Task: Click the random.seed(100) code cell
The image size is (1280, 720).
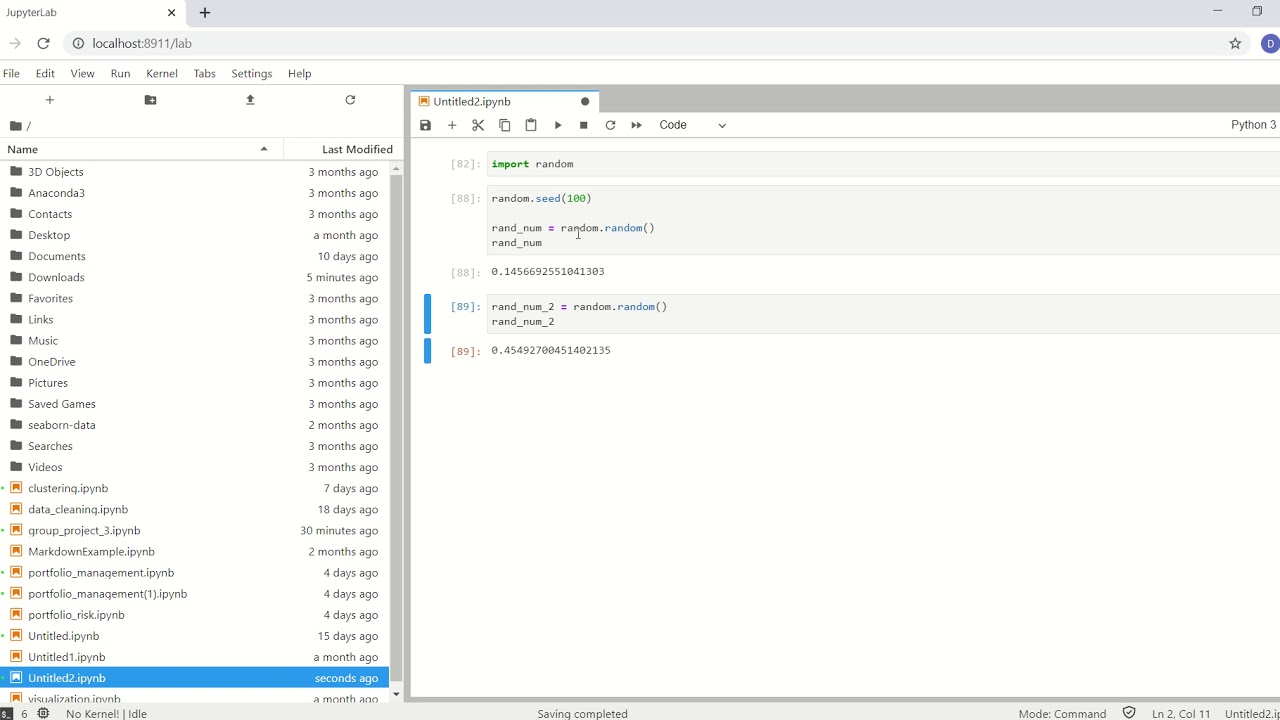Action: click(884, 220)
